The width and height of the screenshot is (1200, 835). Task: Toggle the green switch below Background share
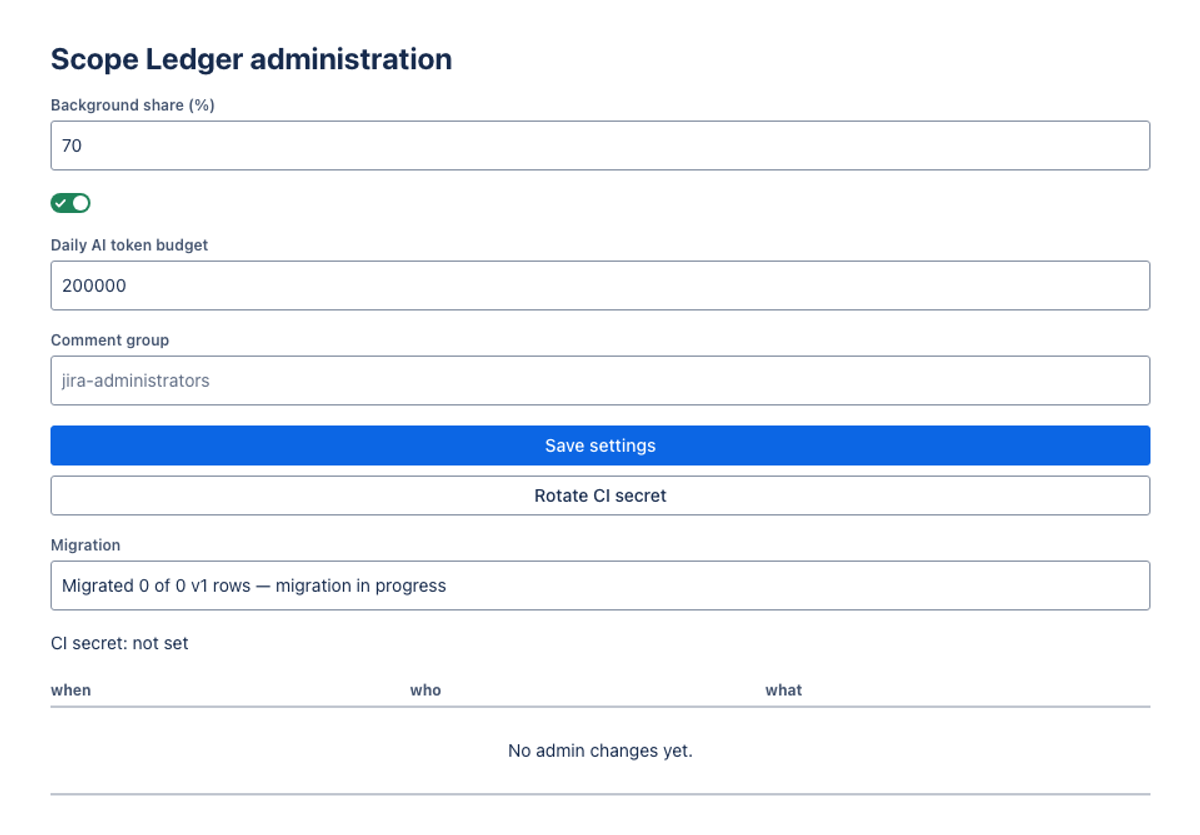[x=71, y=203]
